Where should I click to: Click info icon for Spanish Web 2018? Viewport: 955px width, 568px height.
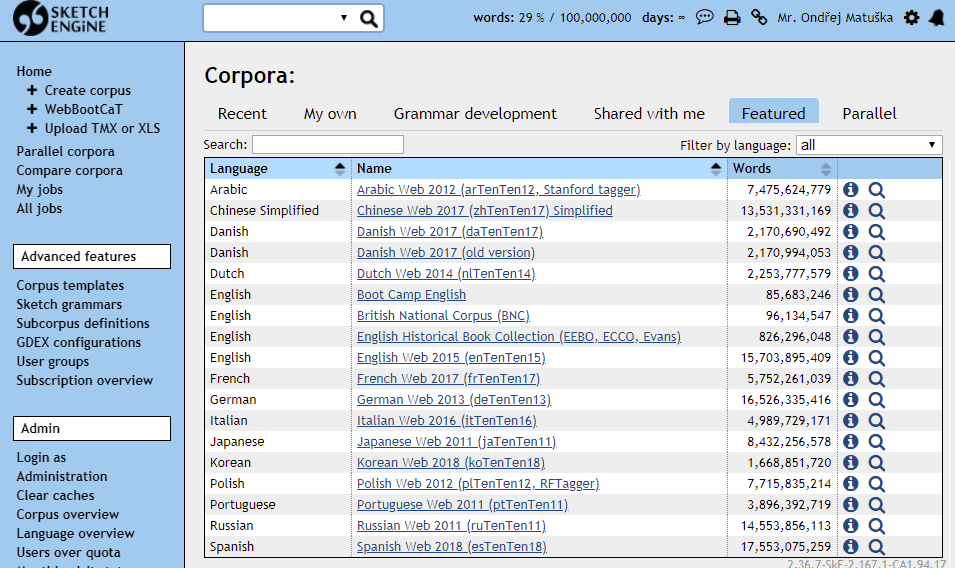click(851, 547)
